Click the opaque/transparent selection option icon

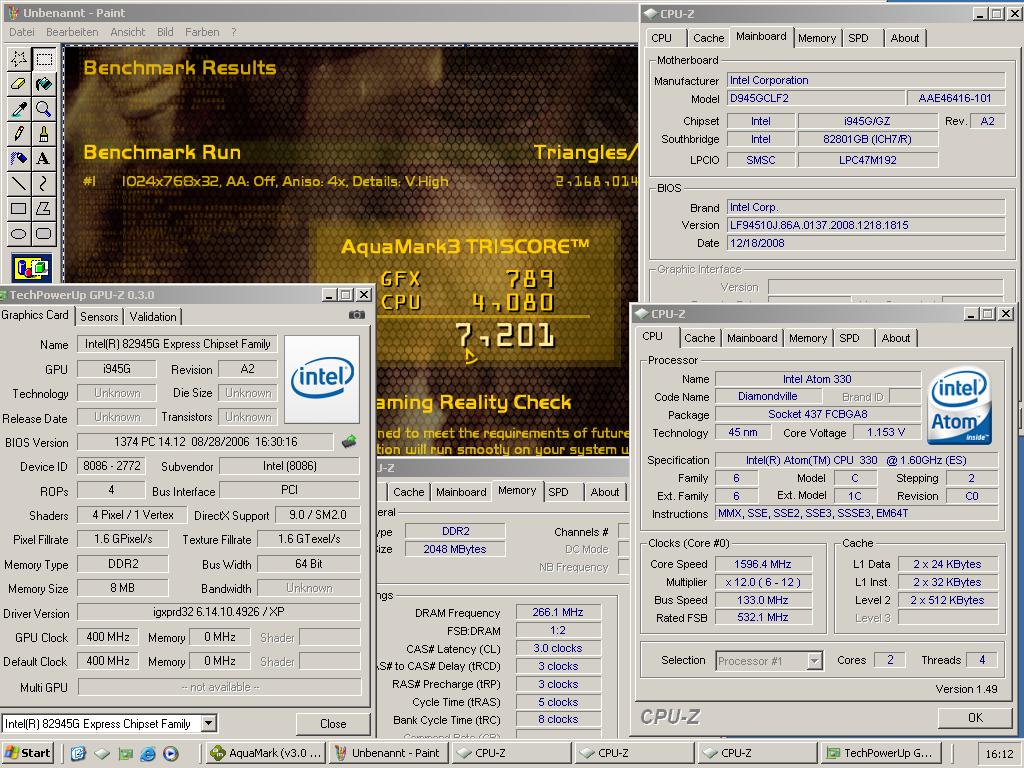pyautogui.click(x=31, y=268)
